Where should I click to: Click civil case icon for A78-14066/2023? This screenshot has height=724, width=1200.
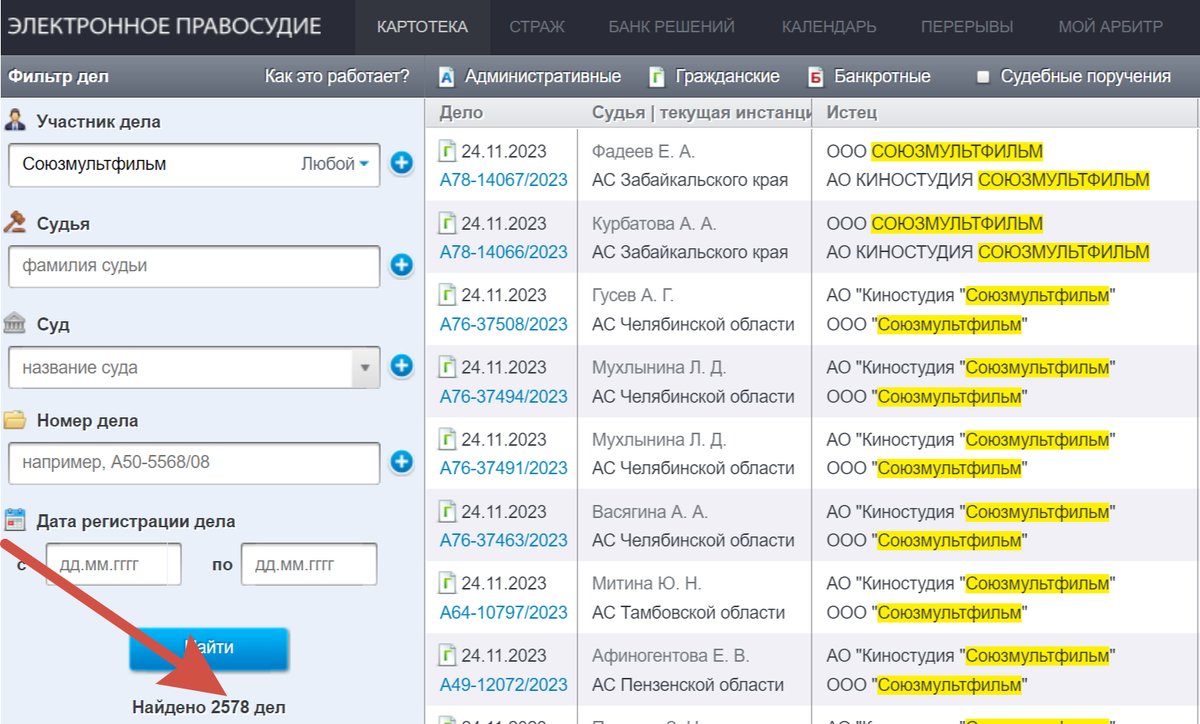pyautogui.click(x=448, y=224)
